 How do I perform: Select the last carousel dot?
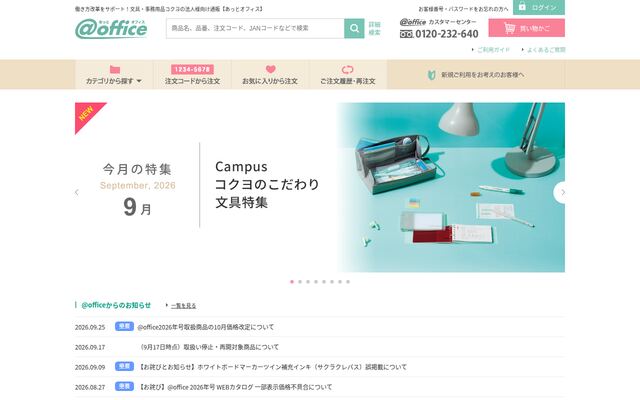coord(348,282)
